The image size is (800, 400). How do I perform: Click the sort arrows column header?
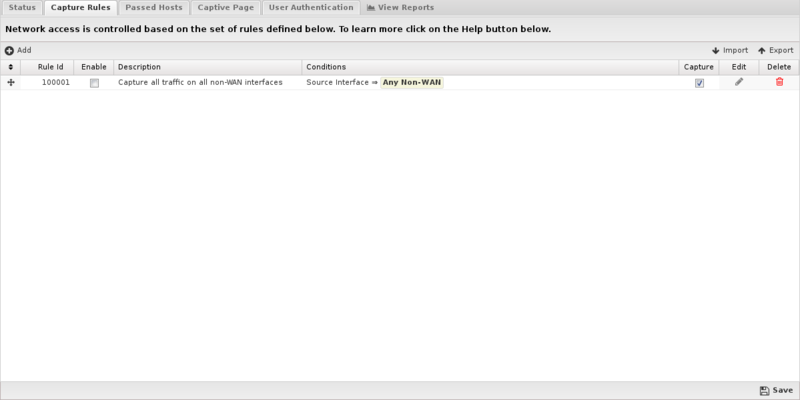(x=11, y=67)
